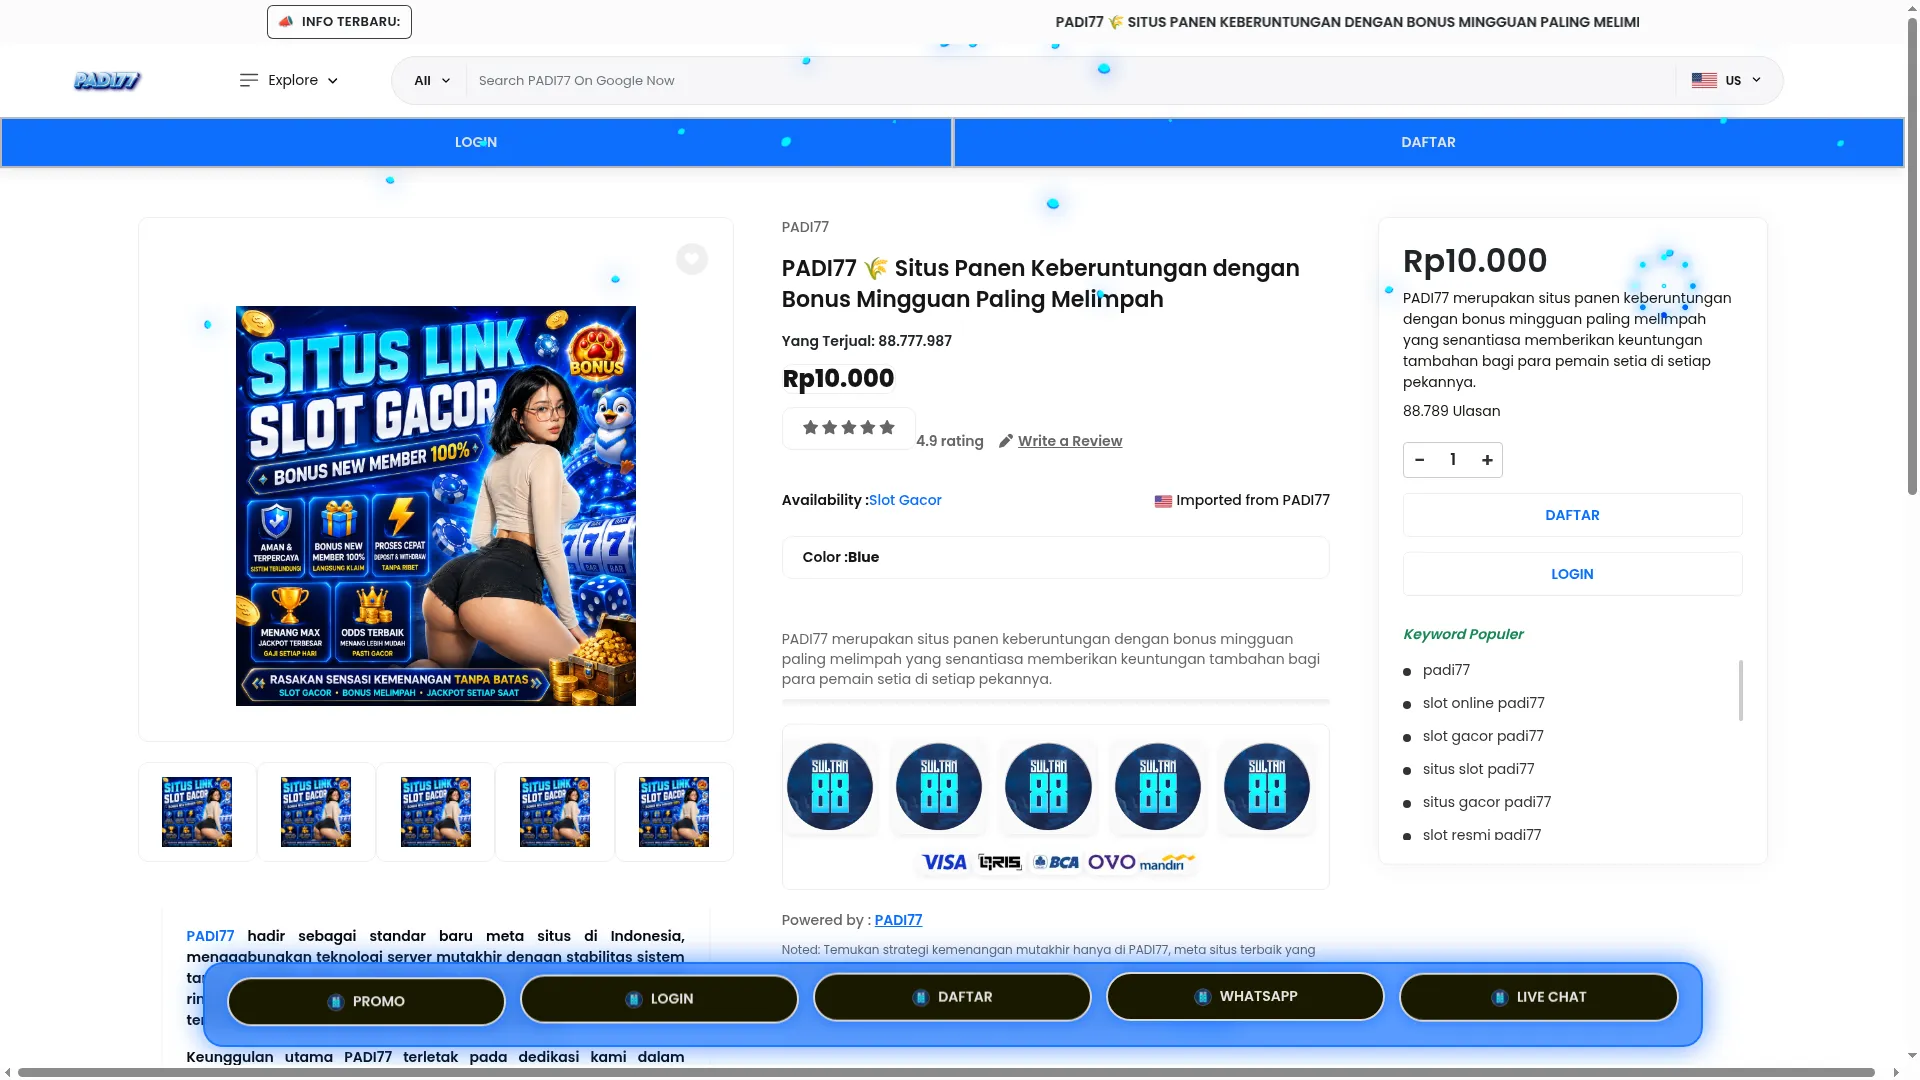Select the slot gacor padi77 keyword
This screenshot has width=1920, height=1080.
(x=1483, y=736)
